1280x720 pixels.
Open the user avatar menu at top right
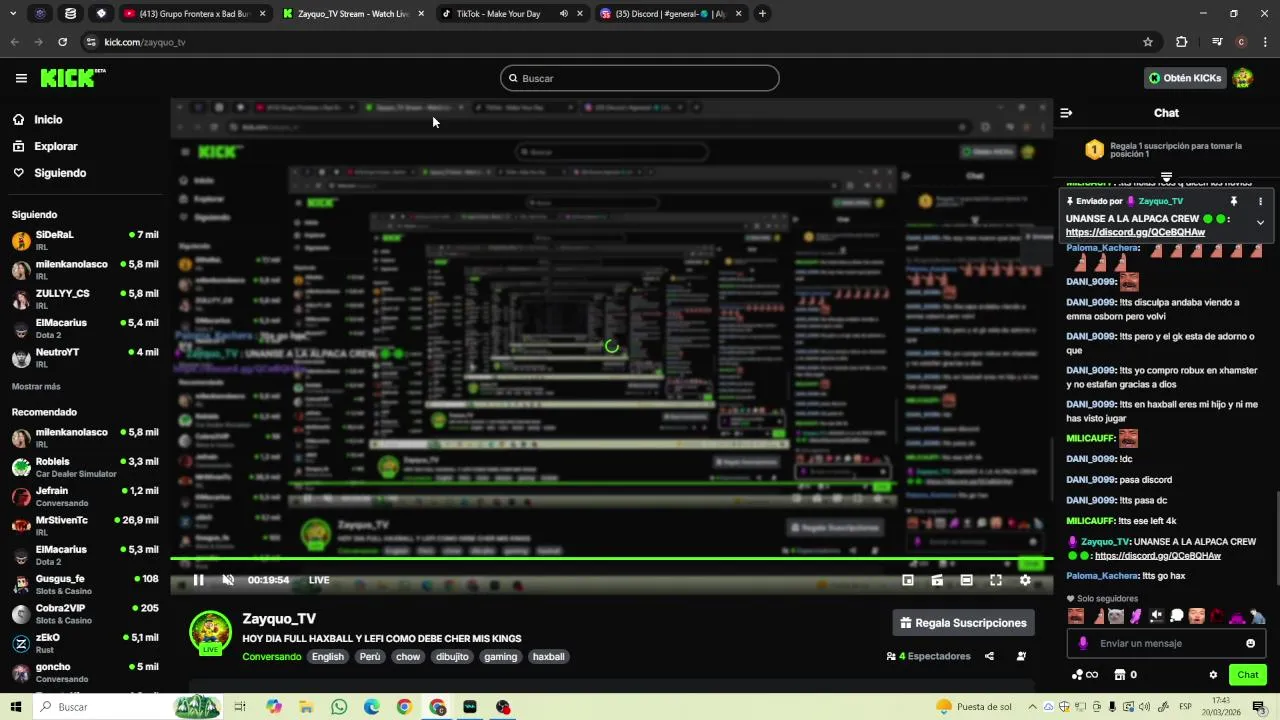coord(1243,78)
